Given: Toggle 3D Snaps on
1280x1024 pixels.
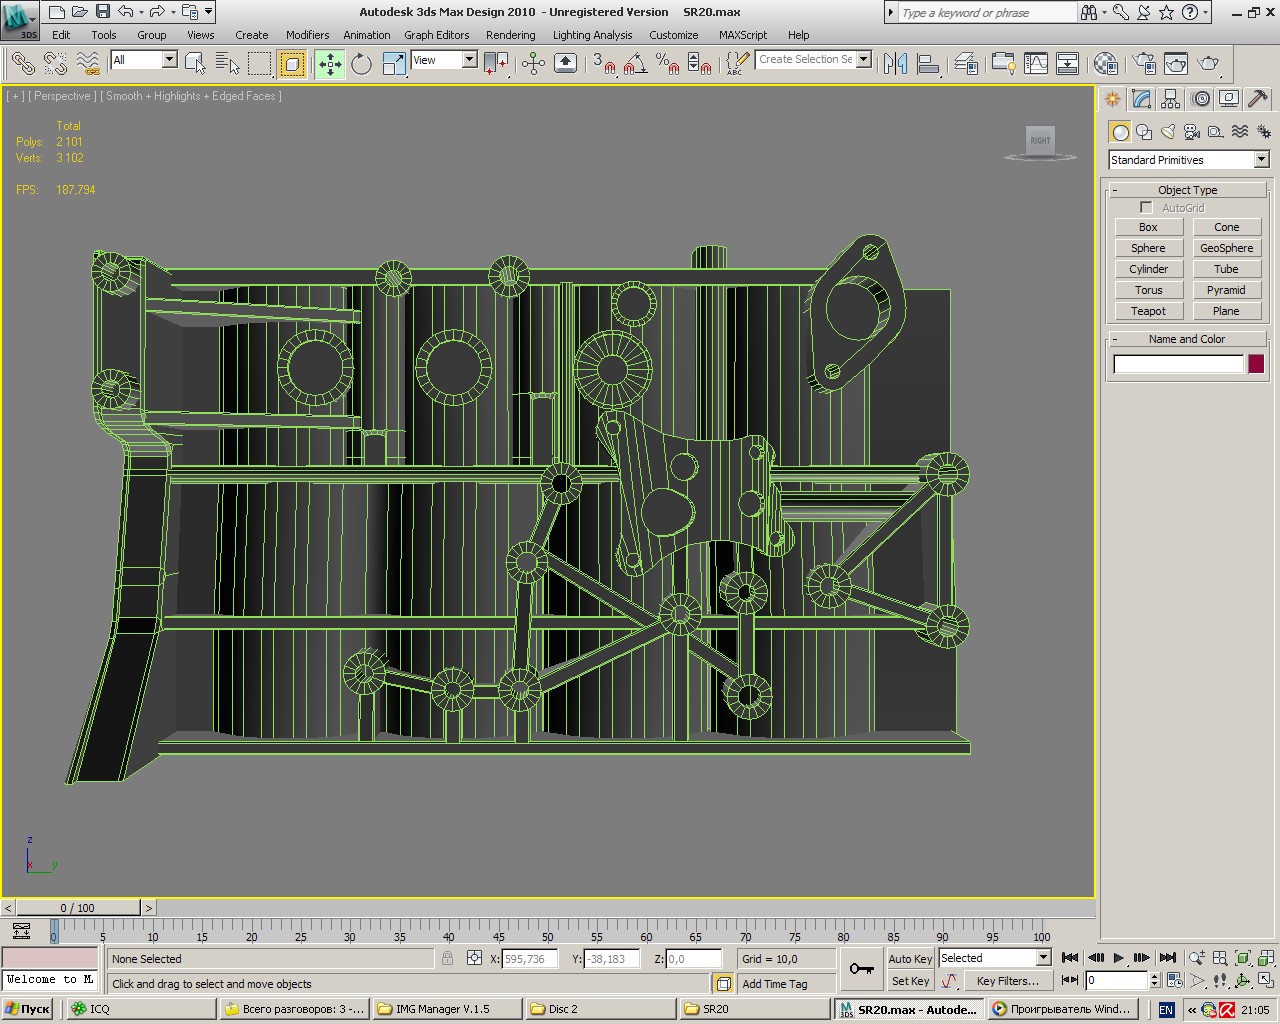Looking at the screenshot, I should point(602,64).
